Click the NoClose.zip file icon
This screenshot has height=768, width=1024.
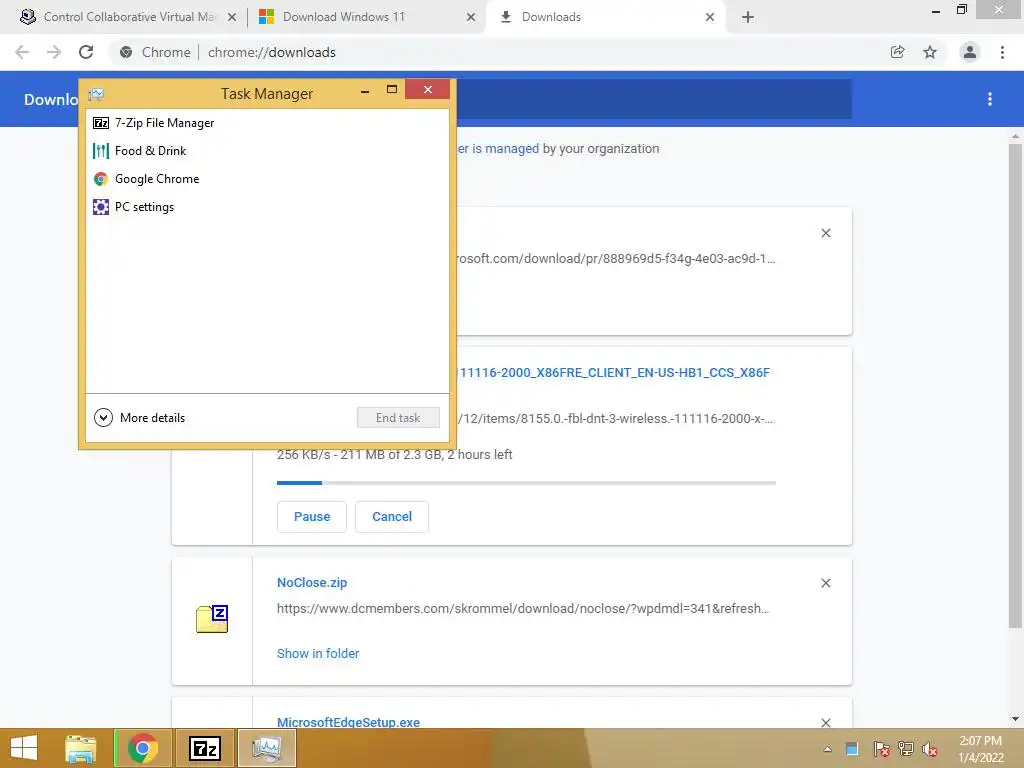click(212, 619)
